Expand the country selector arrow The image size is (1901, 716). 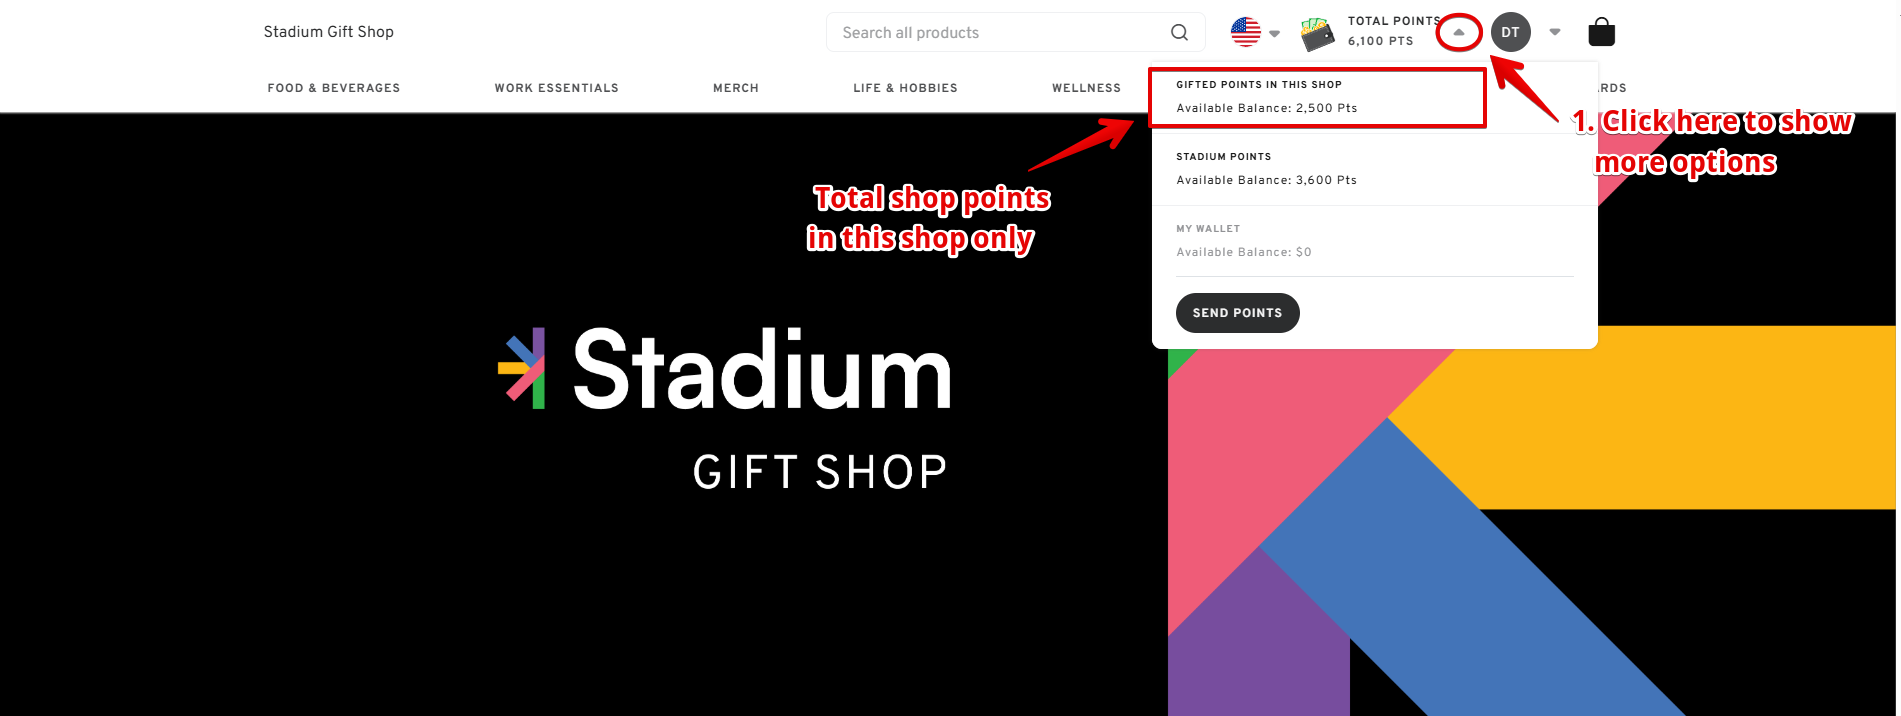click(x=1274, y=33)
